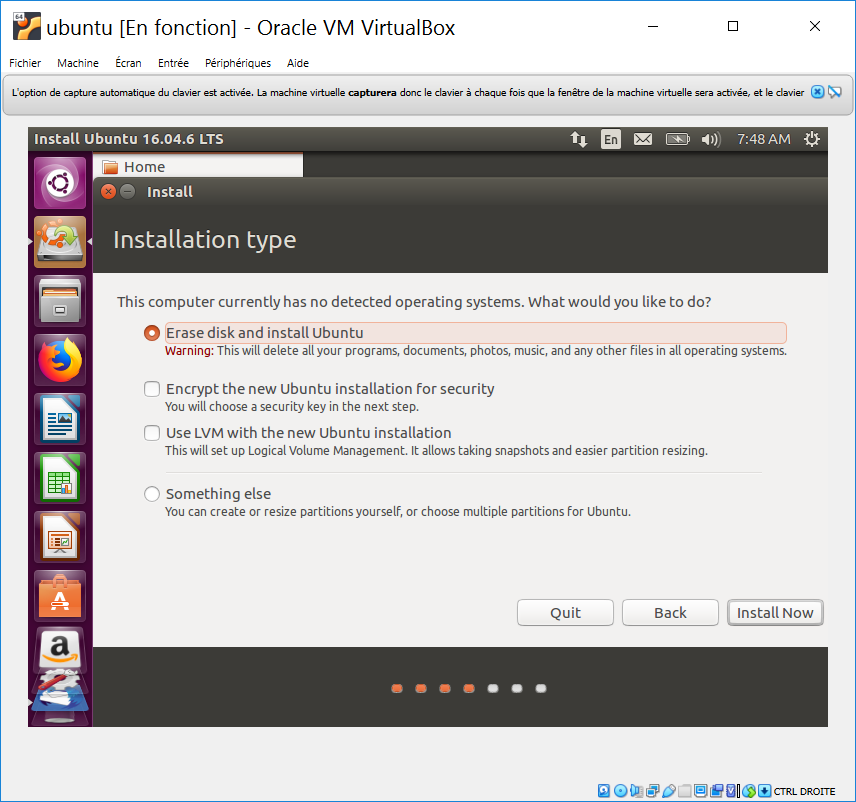
Task: Click the Install Now button
Action: point(775,613)
